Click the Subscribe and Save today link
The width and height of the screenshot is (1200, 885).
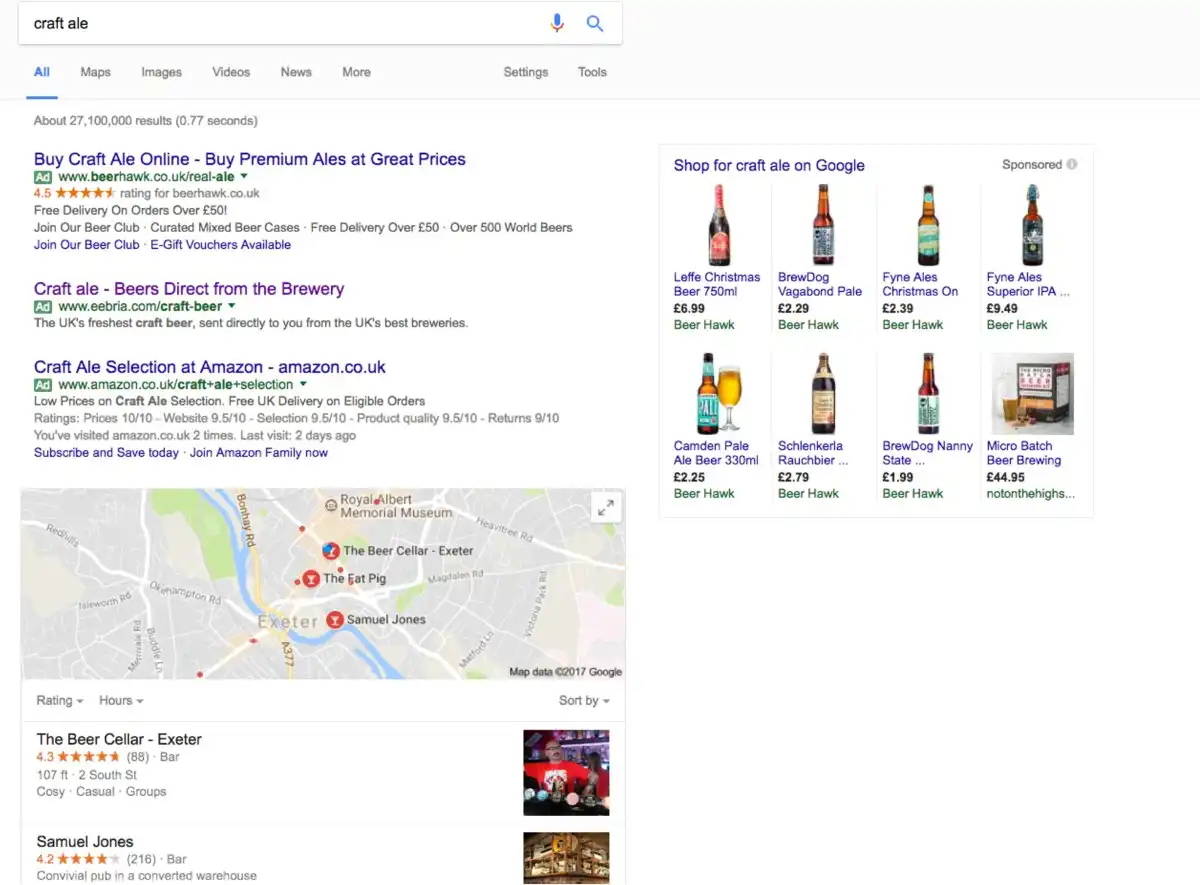105,451
